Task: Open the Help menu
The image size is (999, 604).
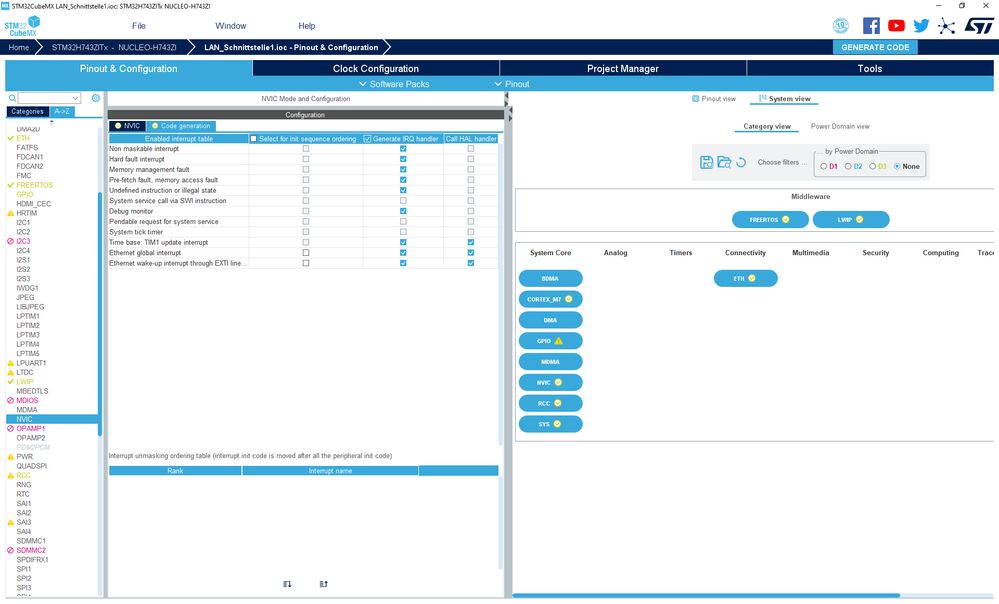Action: pos(306,26)
